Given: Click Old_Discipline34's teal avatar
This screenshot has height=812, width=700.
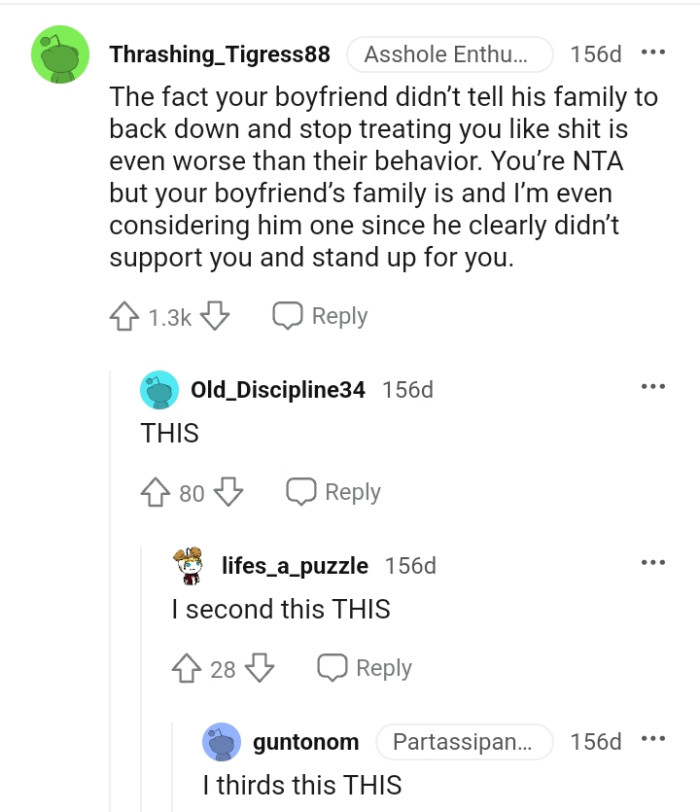Looking at the screenshot, I should (157, 390).
